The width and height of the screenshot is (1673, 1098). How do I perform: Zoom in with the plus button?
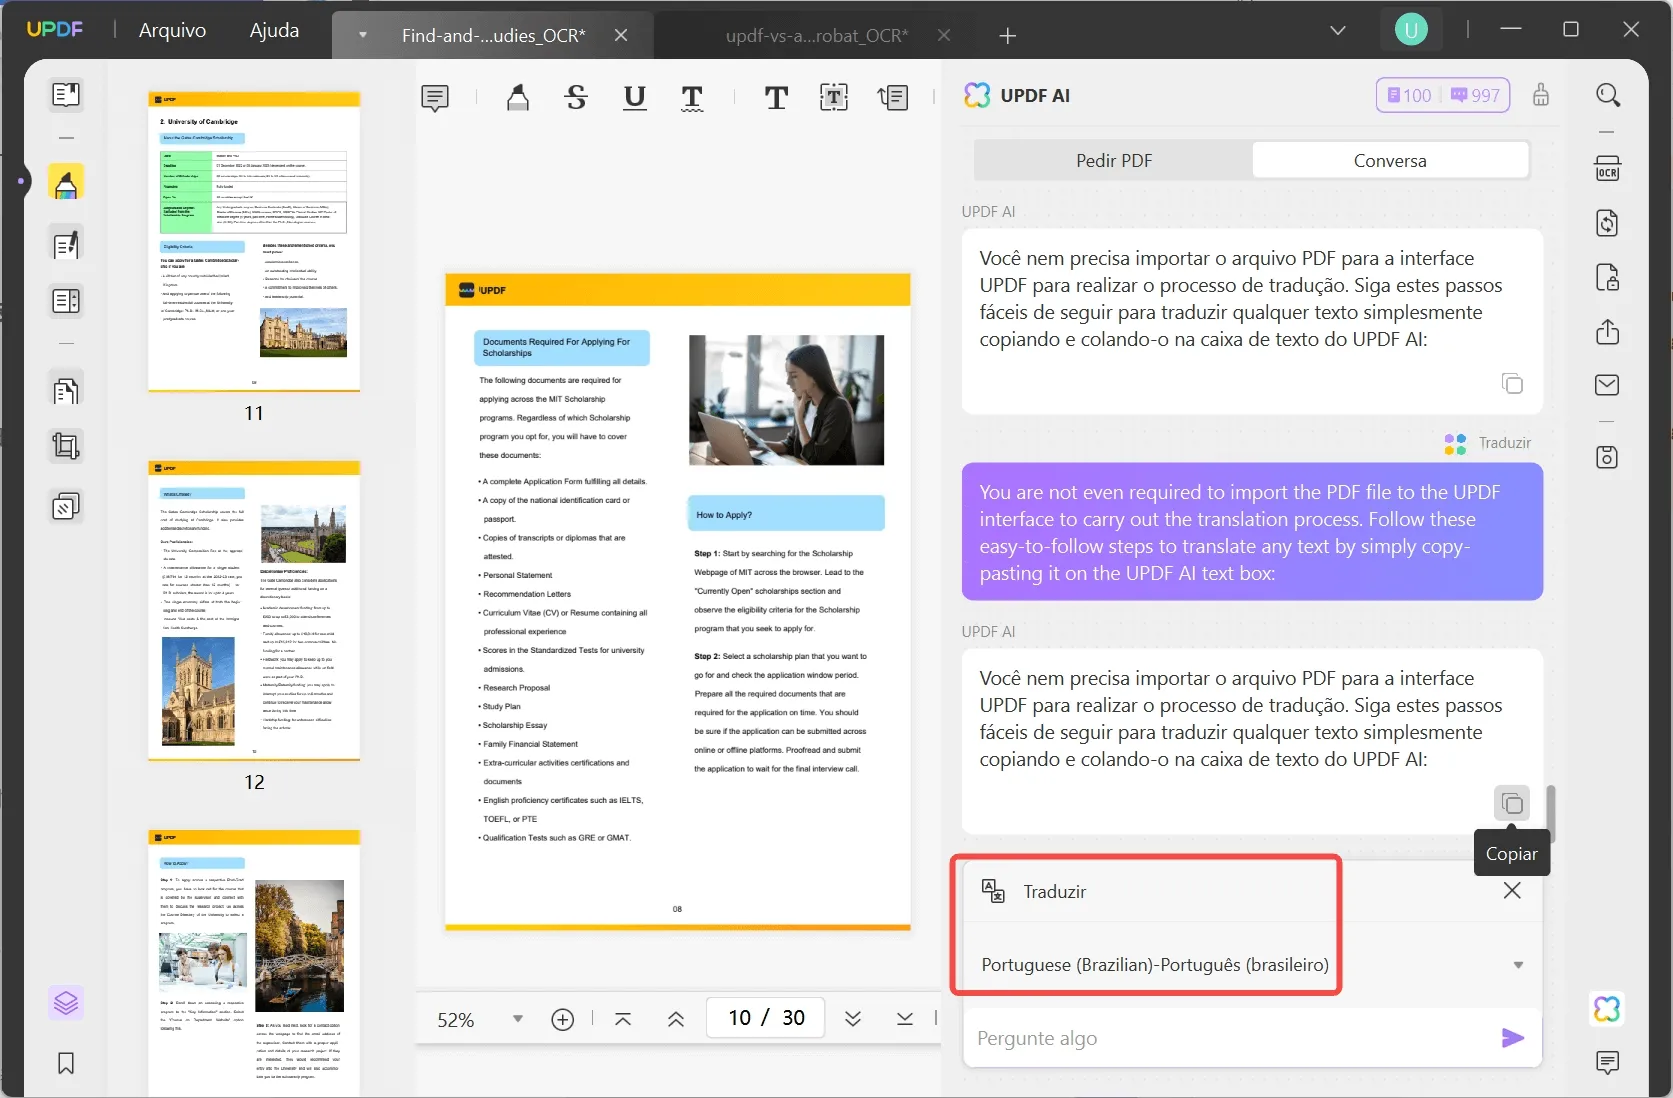563,1019
